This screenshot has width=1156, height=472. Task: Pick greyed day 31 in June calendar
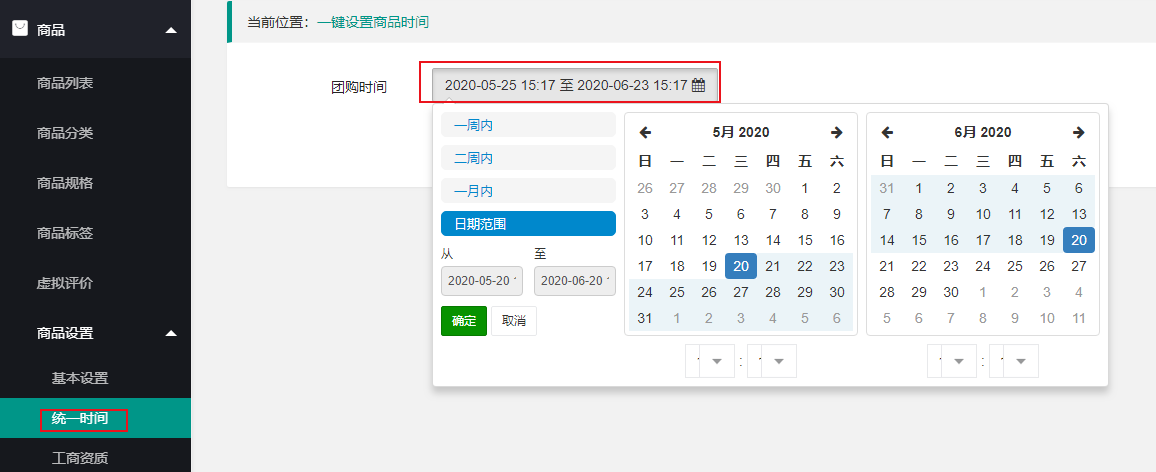pyautogui.click(x=887, y=188)
